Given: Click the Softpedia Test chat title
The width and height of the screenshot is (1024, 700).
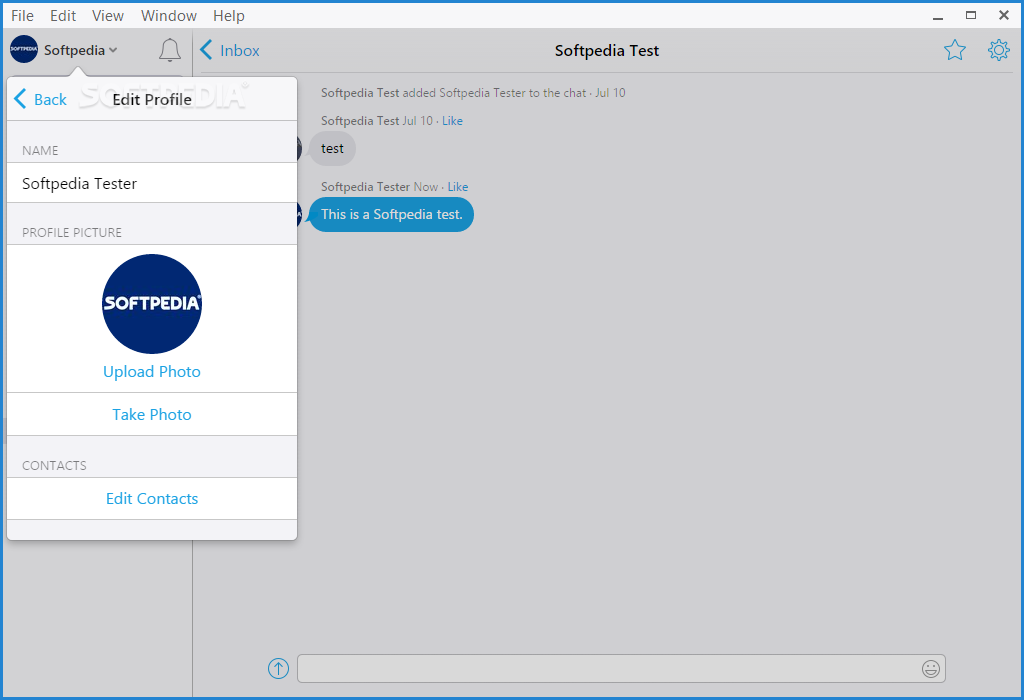Looking at the screenshot, I should coord(607,50).
